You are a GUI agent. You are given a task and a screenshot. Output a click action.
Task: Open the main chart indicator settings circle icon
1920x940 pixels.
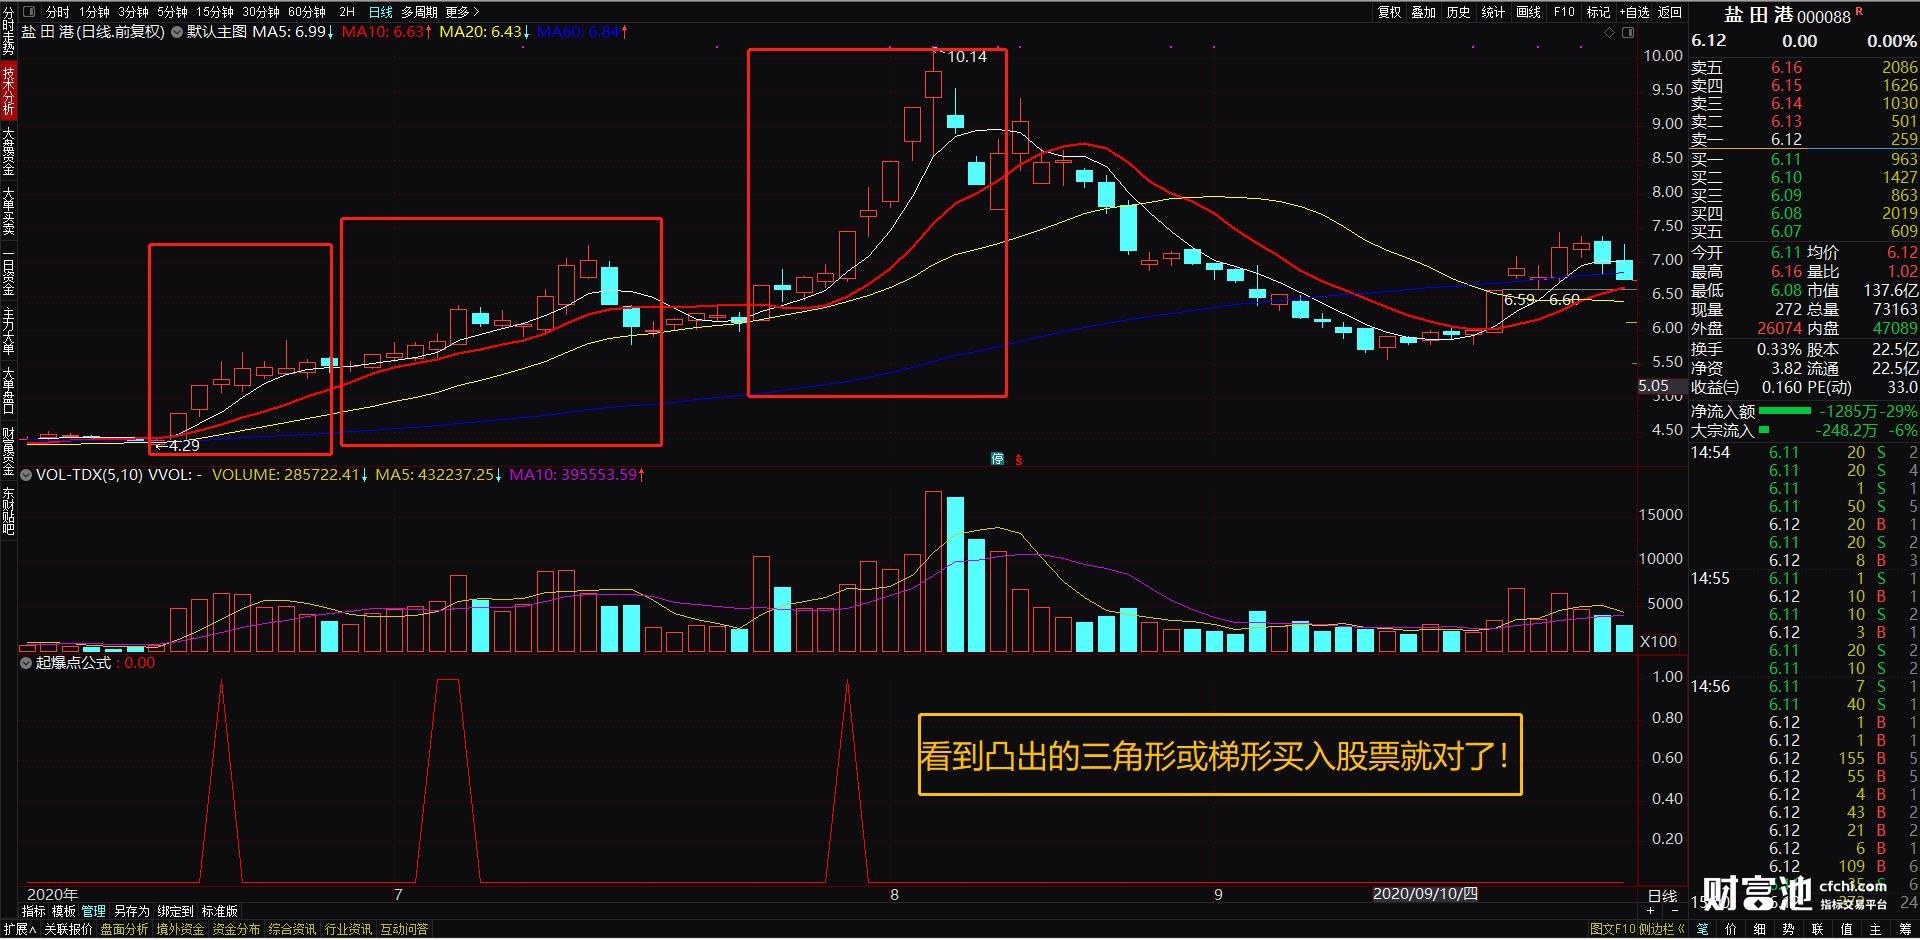[177, 32]
